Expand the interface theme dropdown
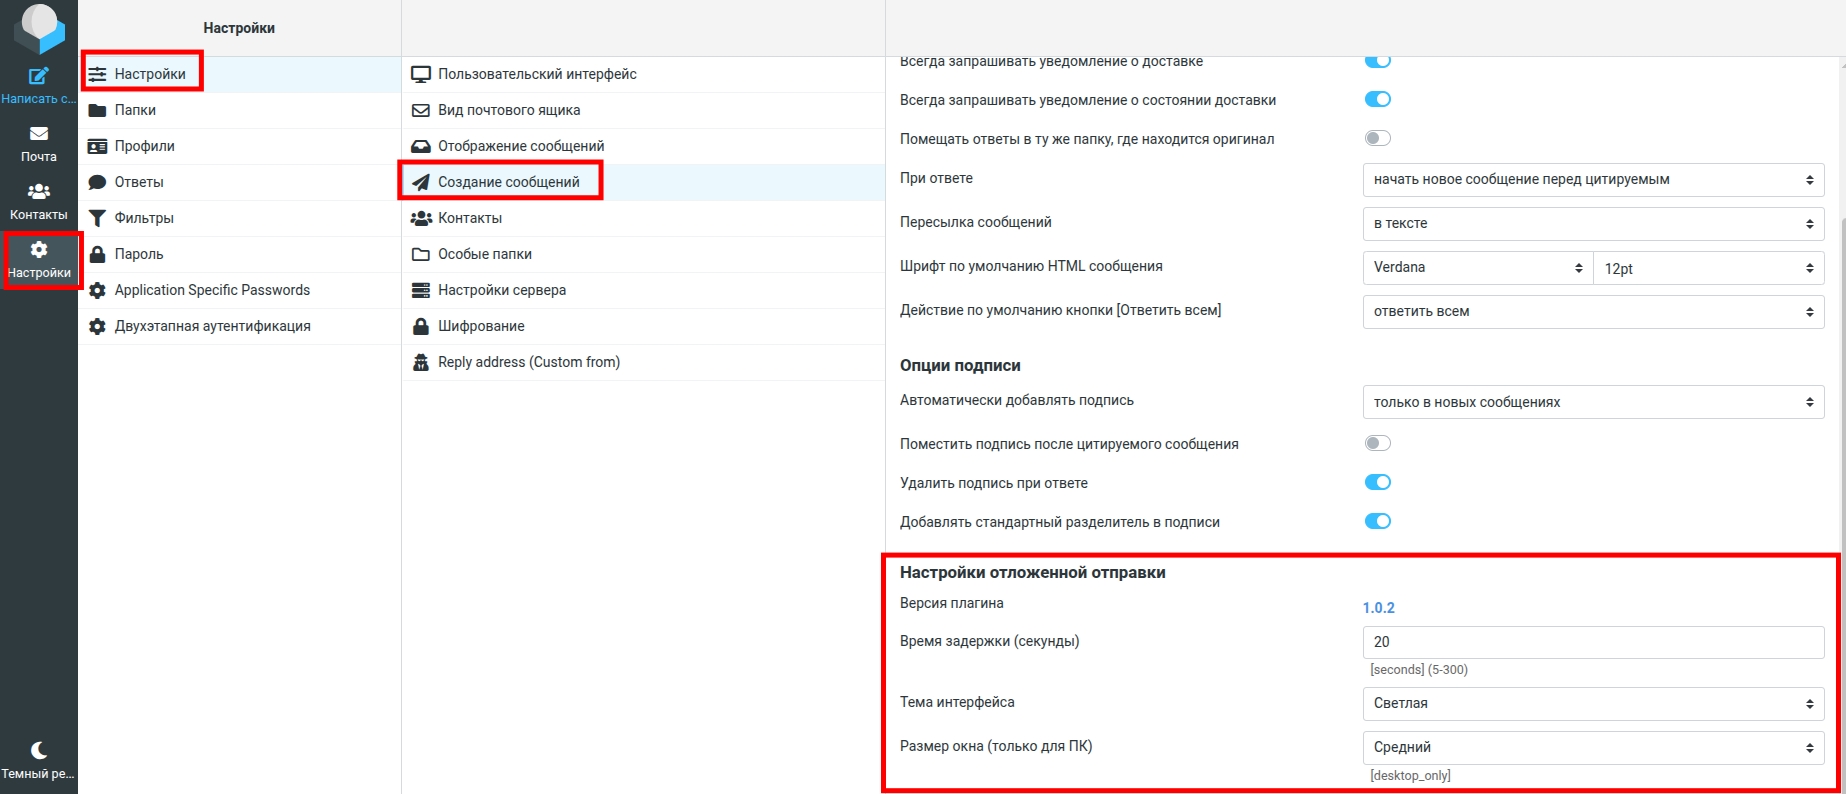The height and width of the screenshot is (794, 1846). (x=1592, y=703)
